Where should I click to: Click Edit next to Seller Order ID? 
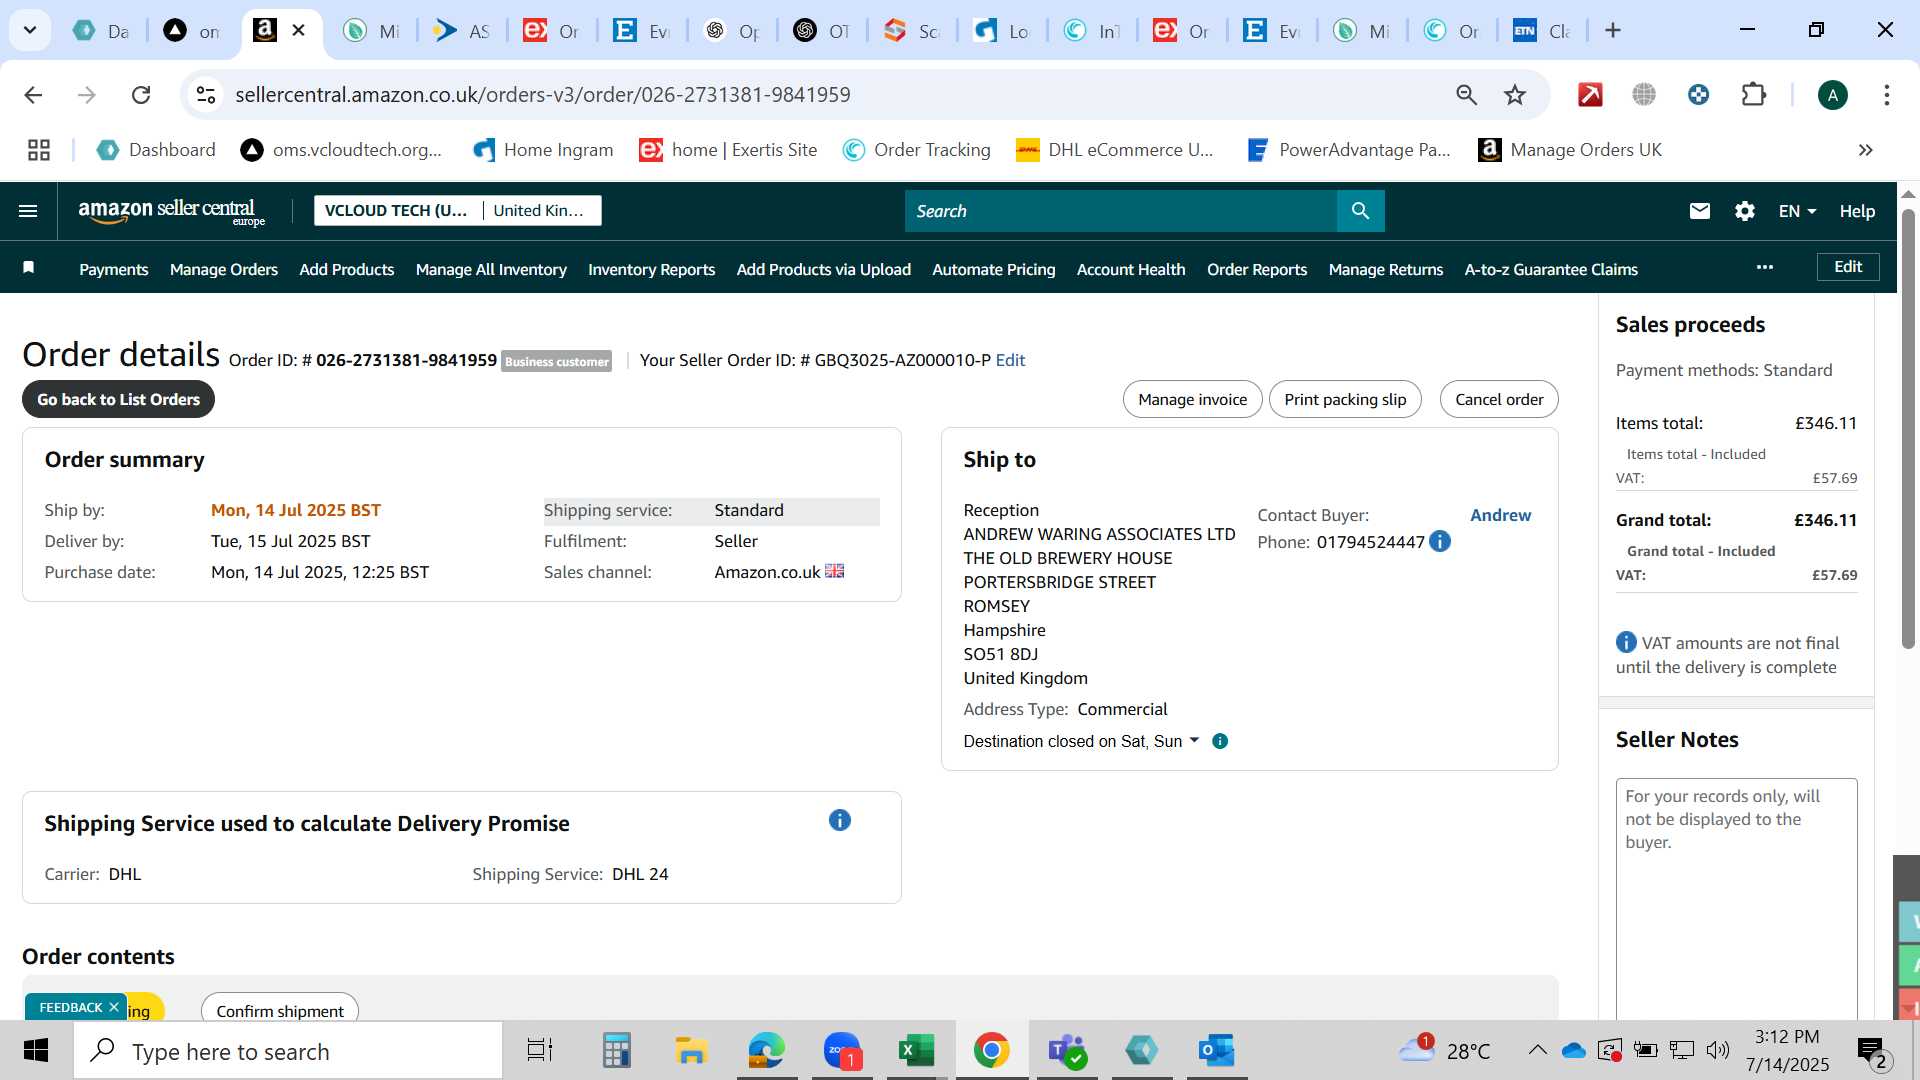pos(1009,360)
